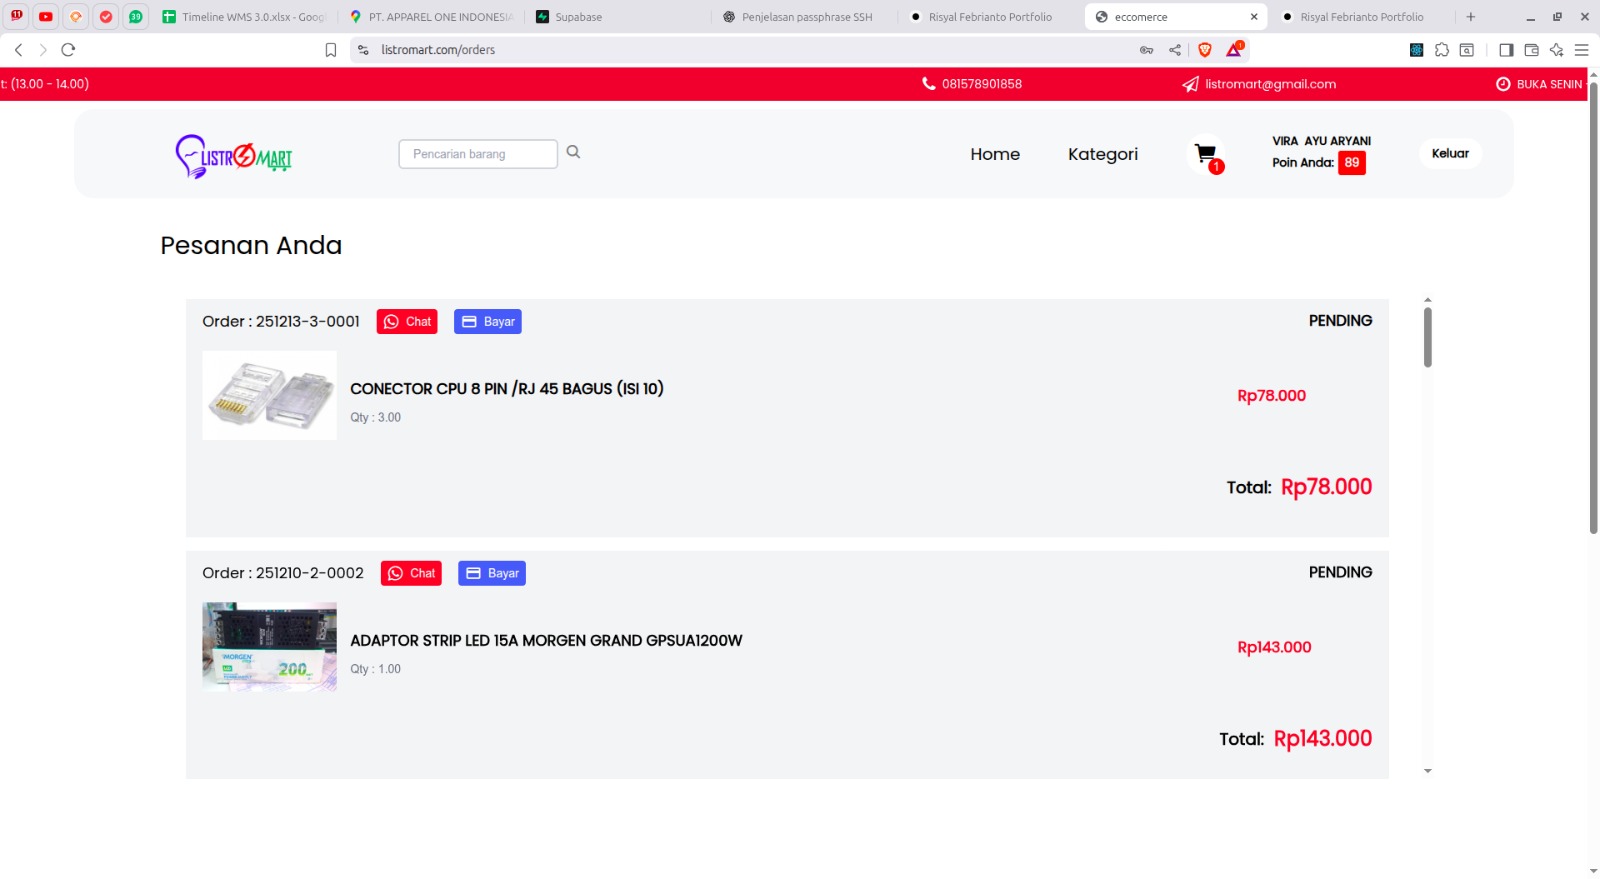
Task: Click the share icon in address bar
Action: [1175, 50]
